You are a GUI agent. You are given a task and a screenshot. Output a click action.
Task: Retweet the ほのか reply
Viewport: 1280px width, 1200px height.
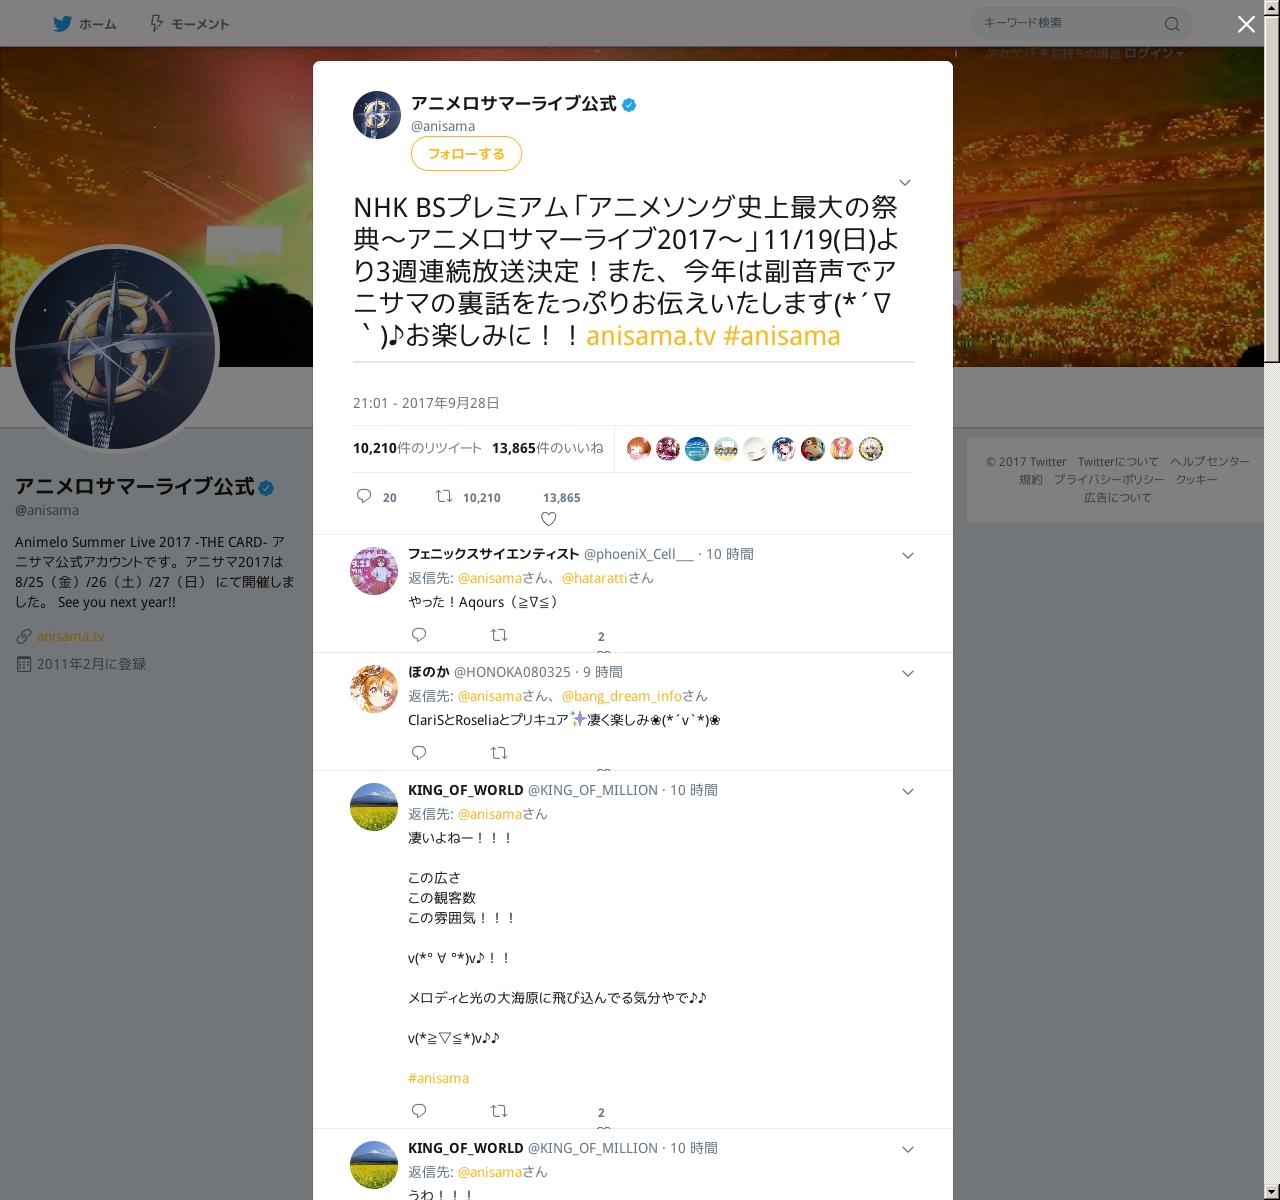(x=499, y=753)
